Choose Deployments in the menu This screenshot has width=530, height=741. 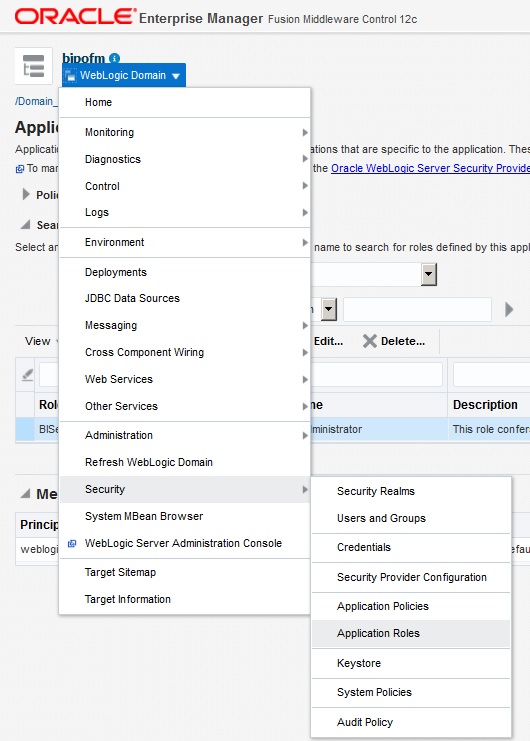185,272
